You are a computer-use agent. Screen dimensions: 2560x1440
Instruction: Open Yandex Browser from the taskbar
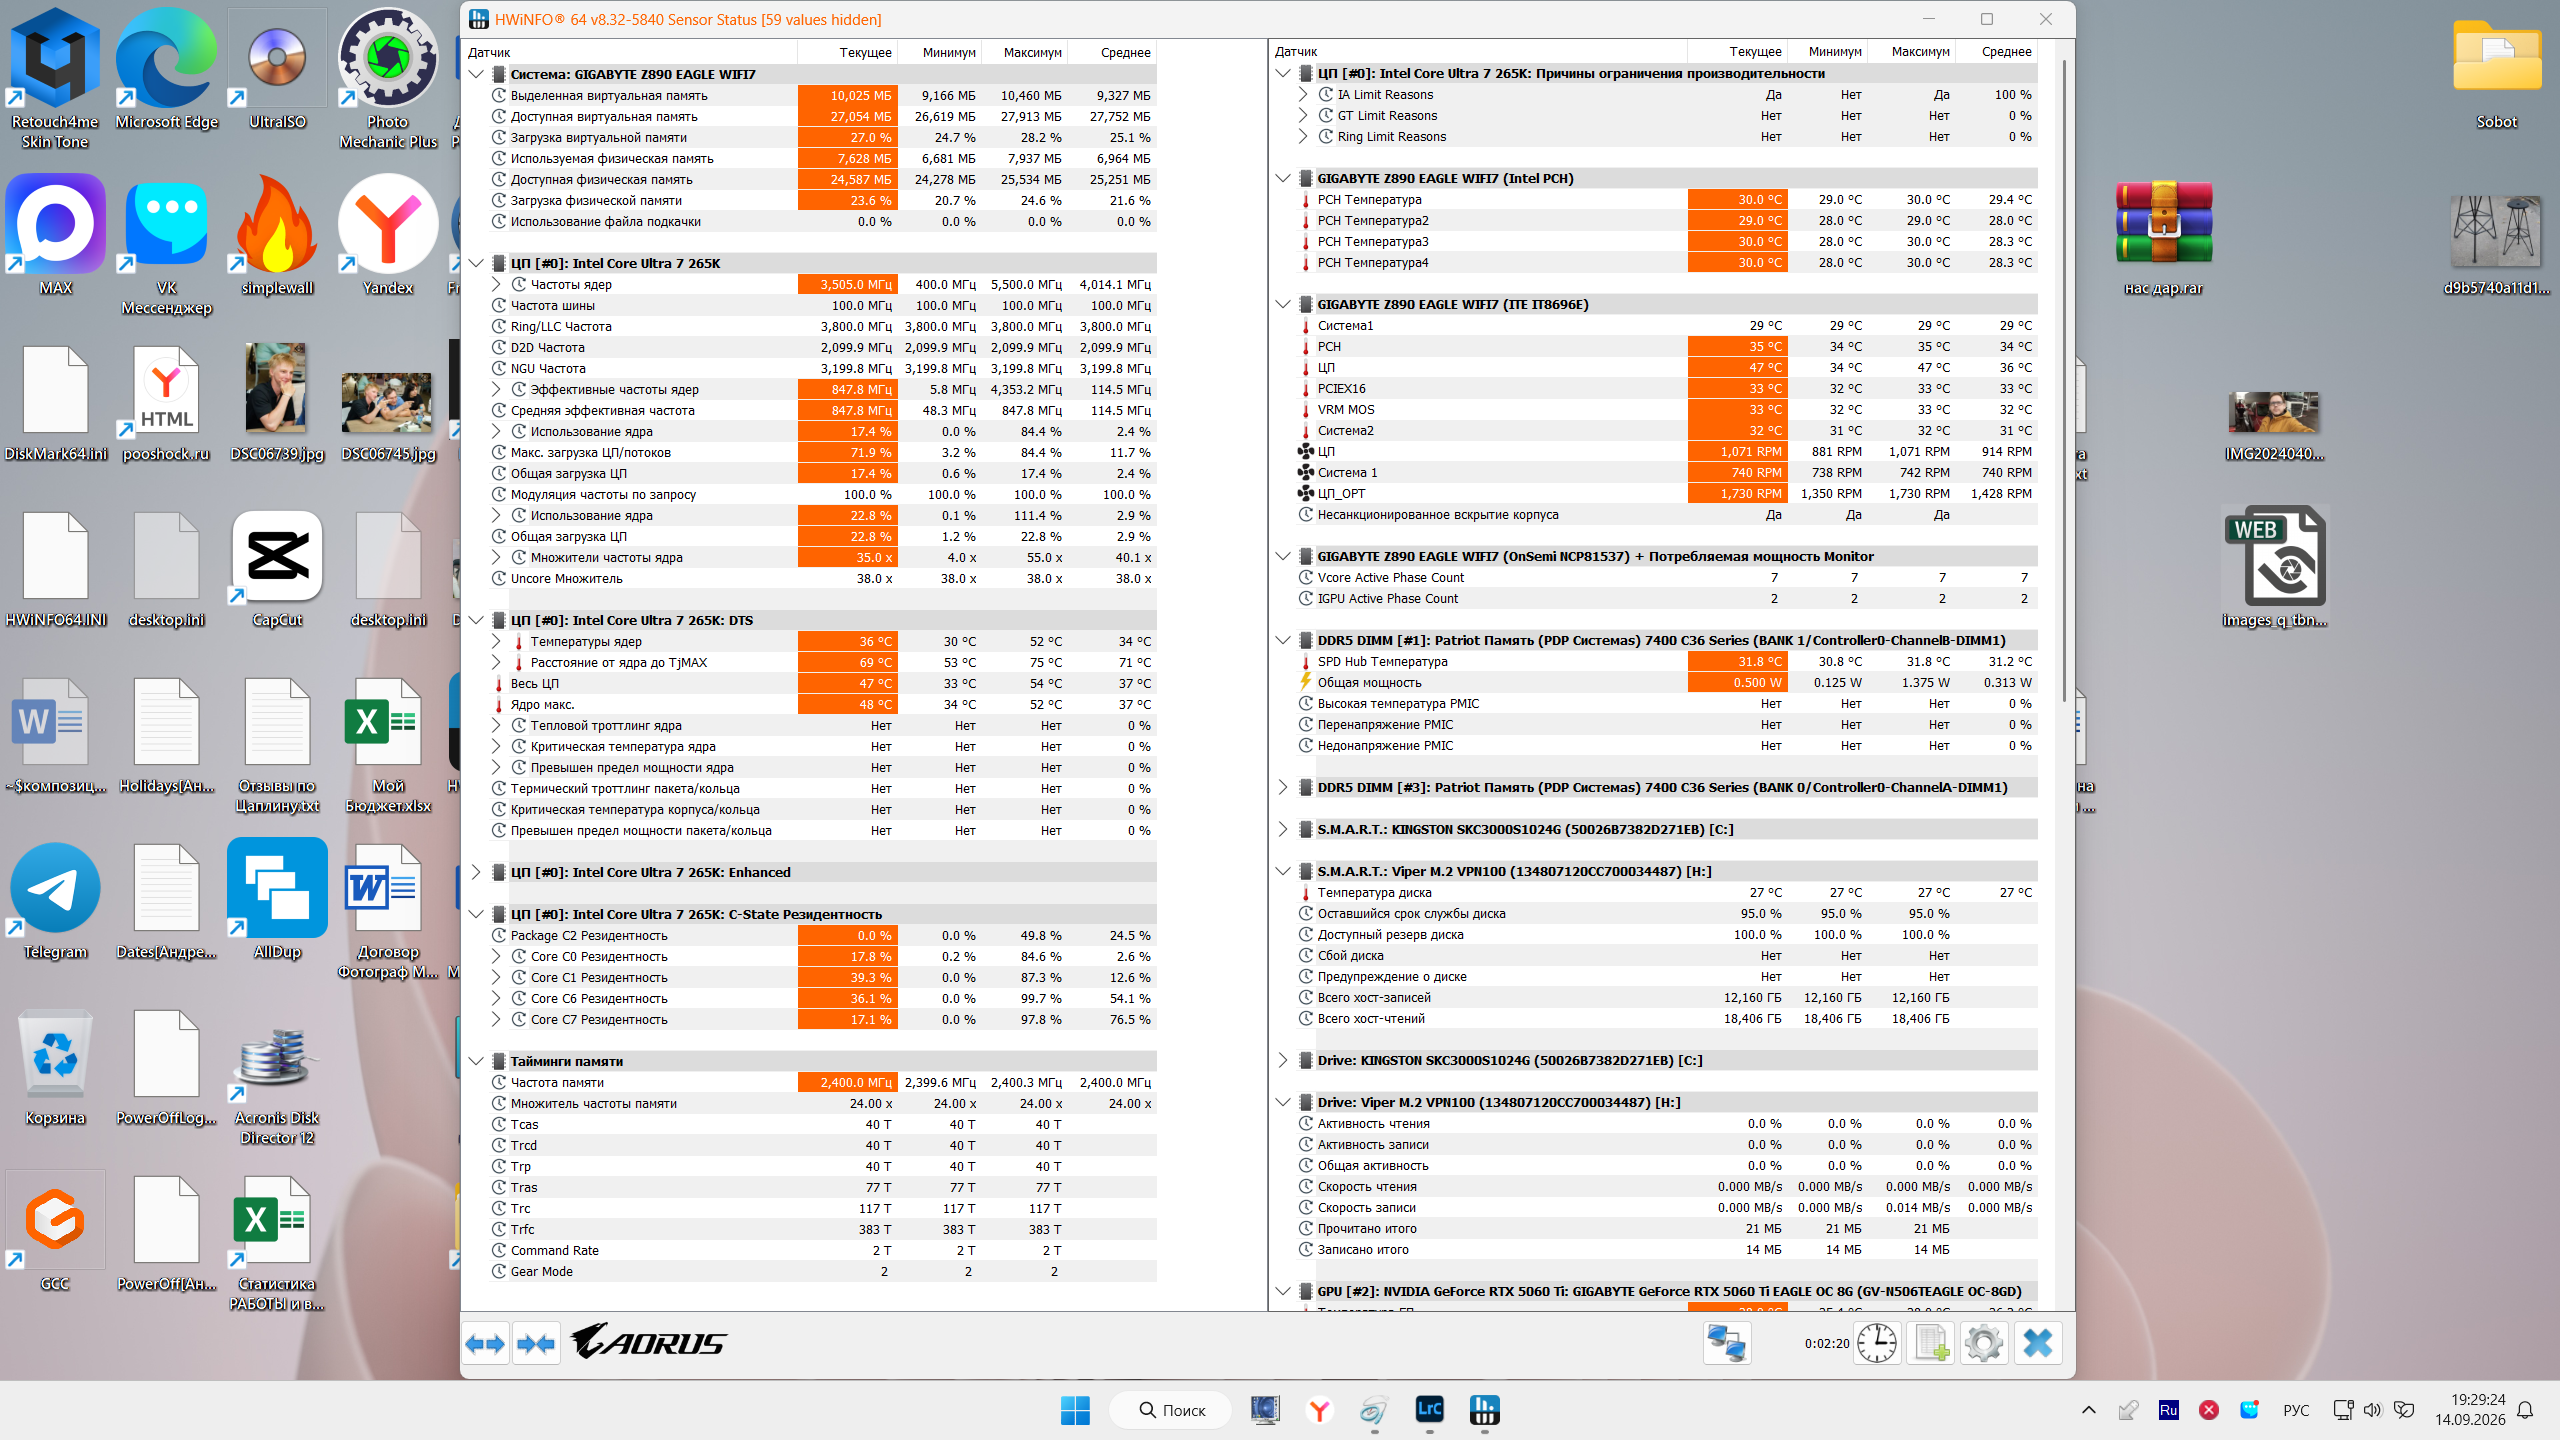(x=1320, y=1410)
